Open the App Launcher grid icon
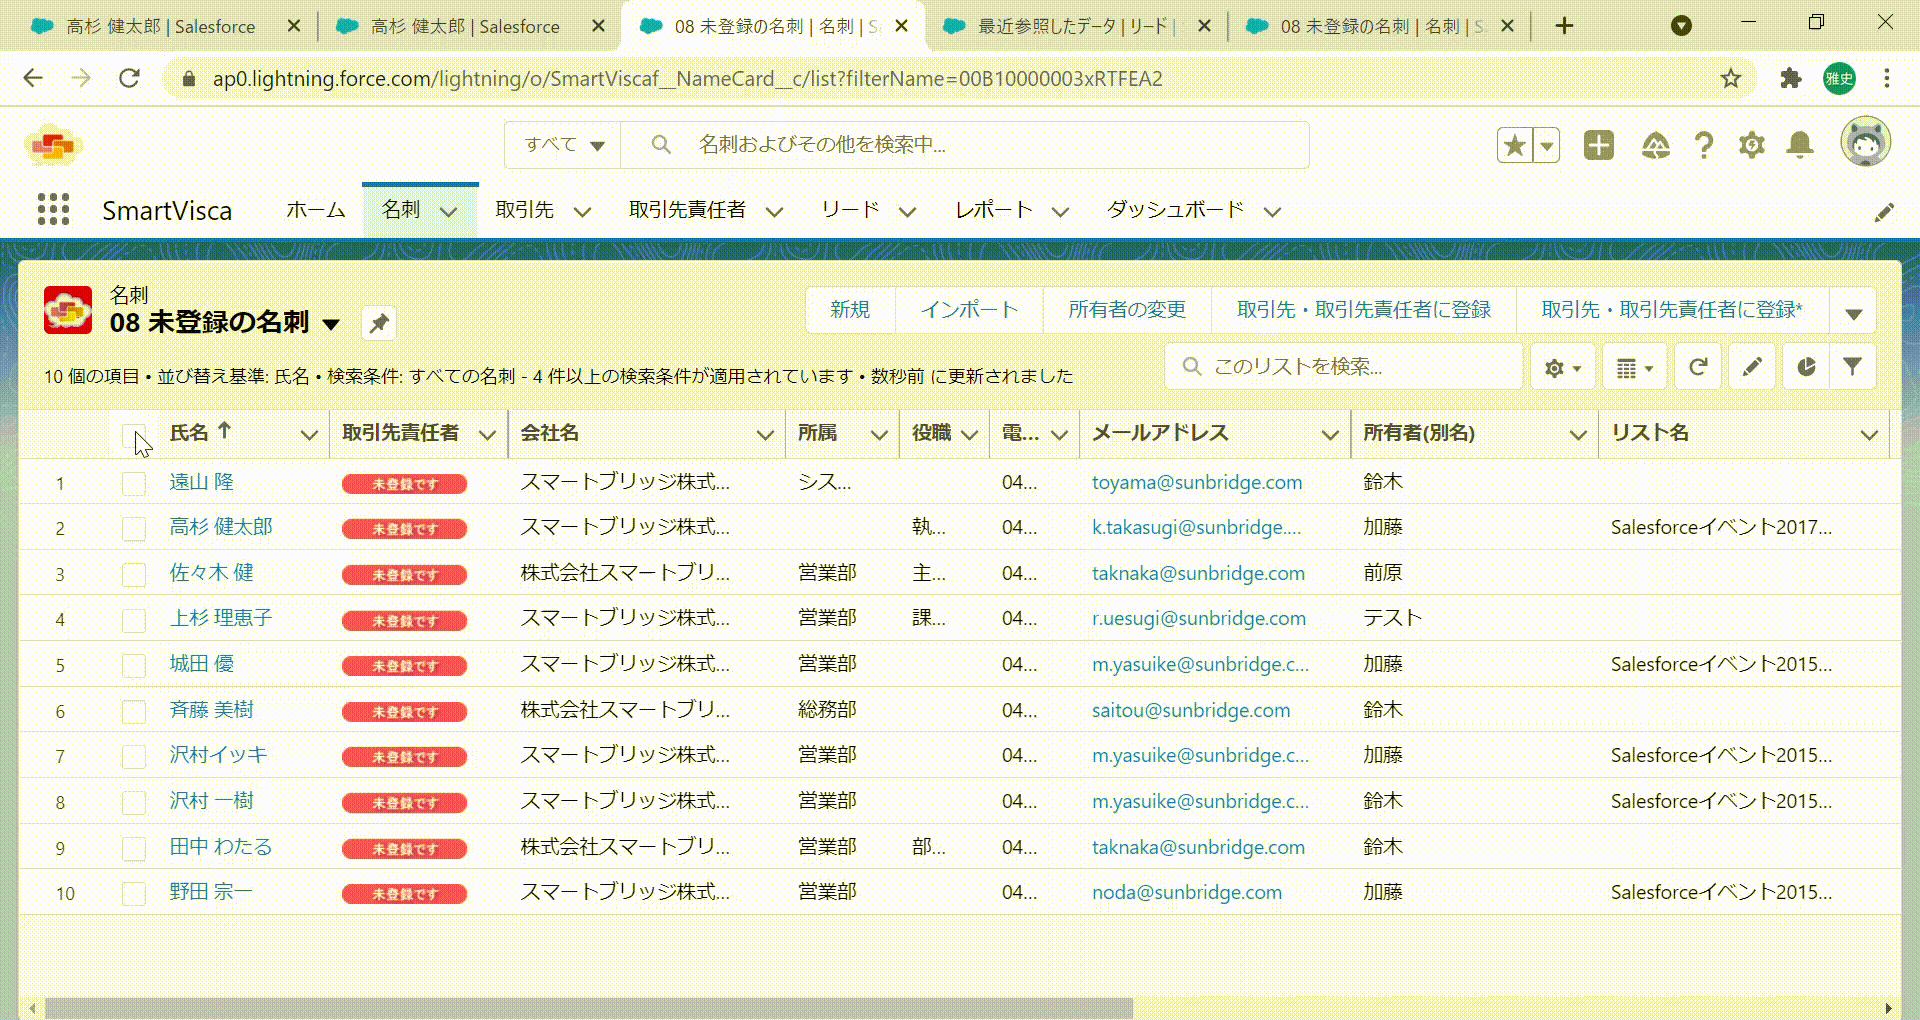1920x1020 pixels. coord(53,210)
